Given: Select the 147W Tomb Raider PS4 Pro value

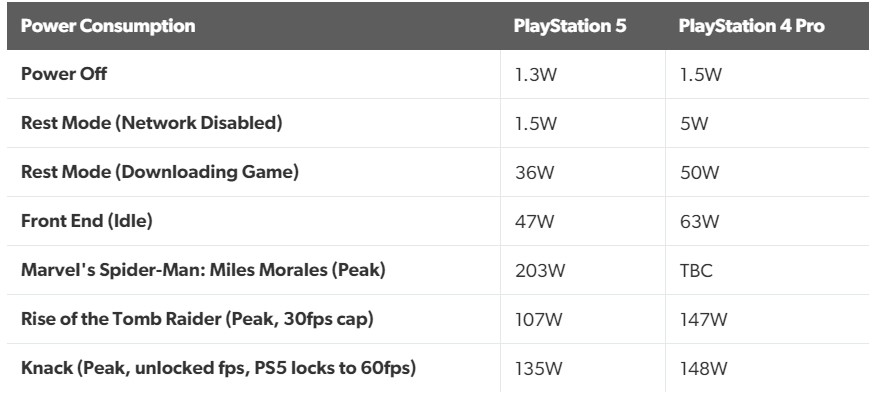Looking at the screenshot, I should [703, 320].
